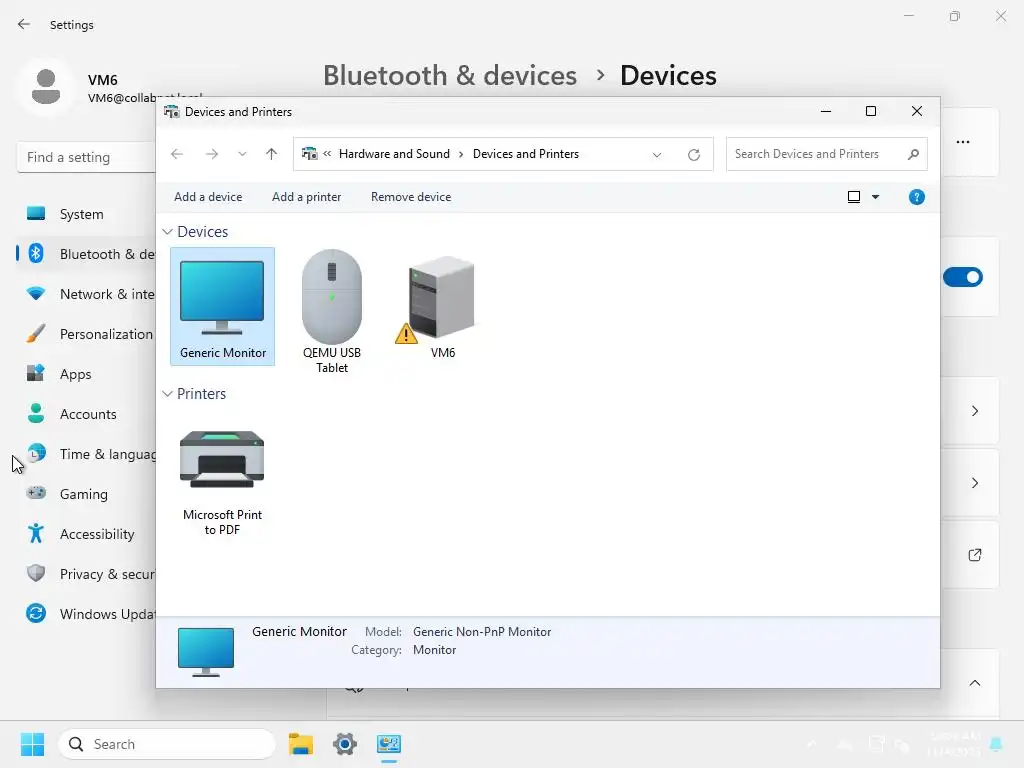This screenshot has height=768, width=1024.
Task: Open Accounts in Settings sidebar
Action: (x=85, y=414)
